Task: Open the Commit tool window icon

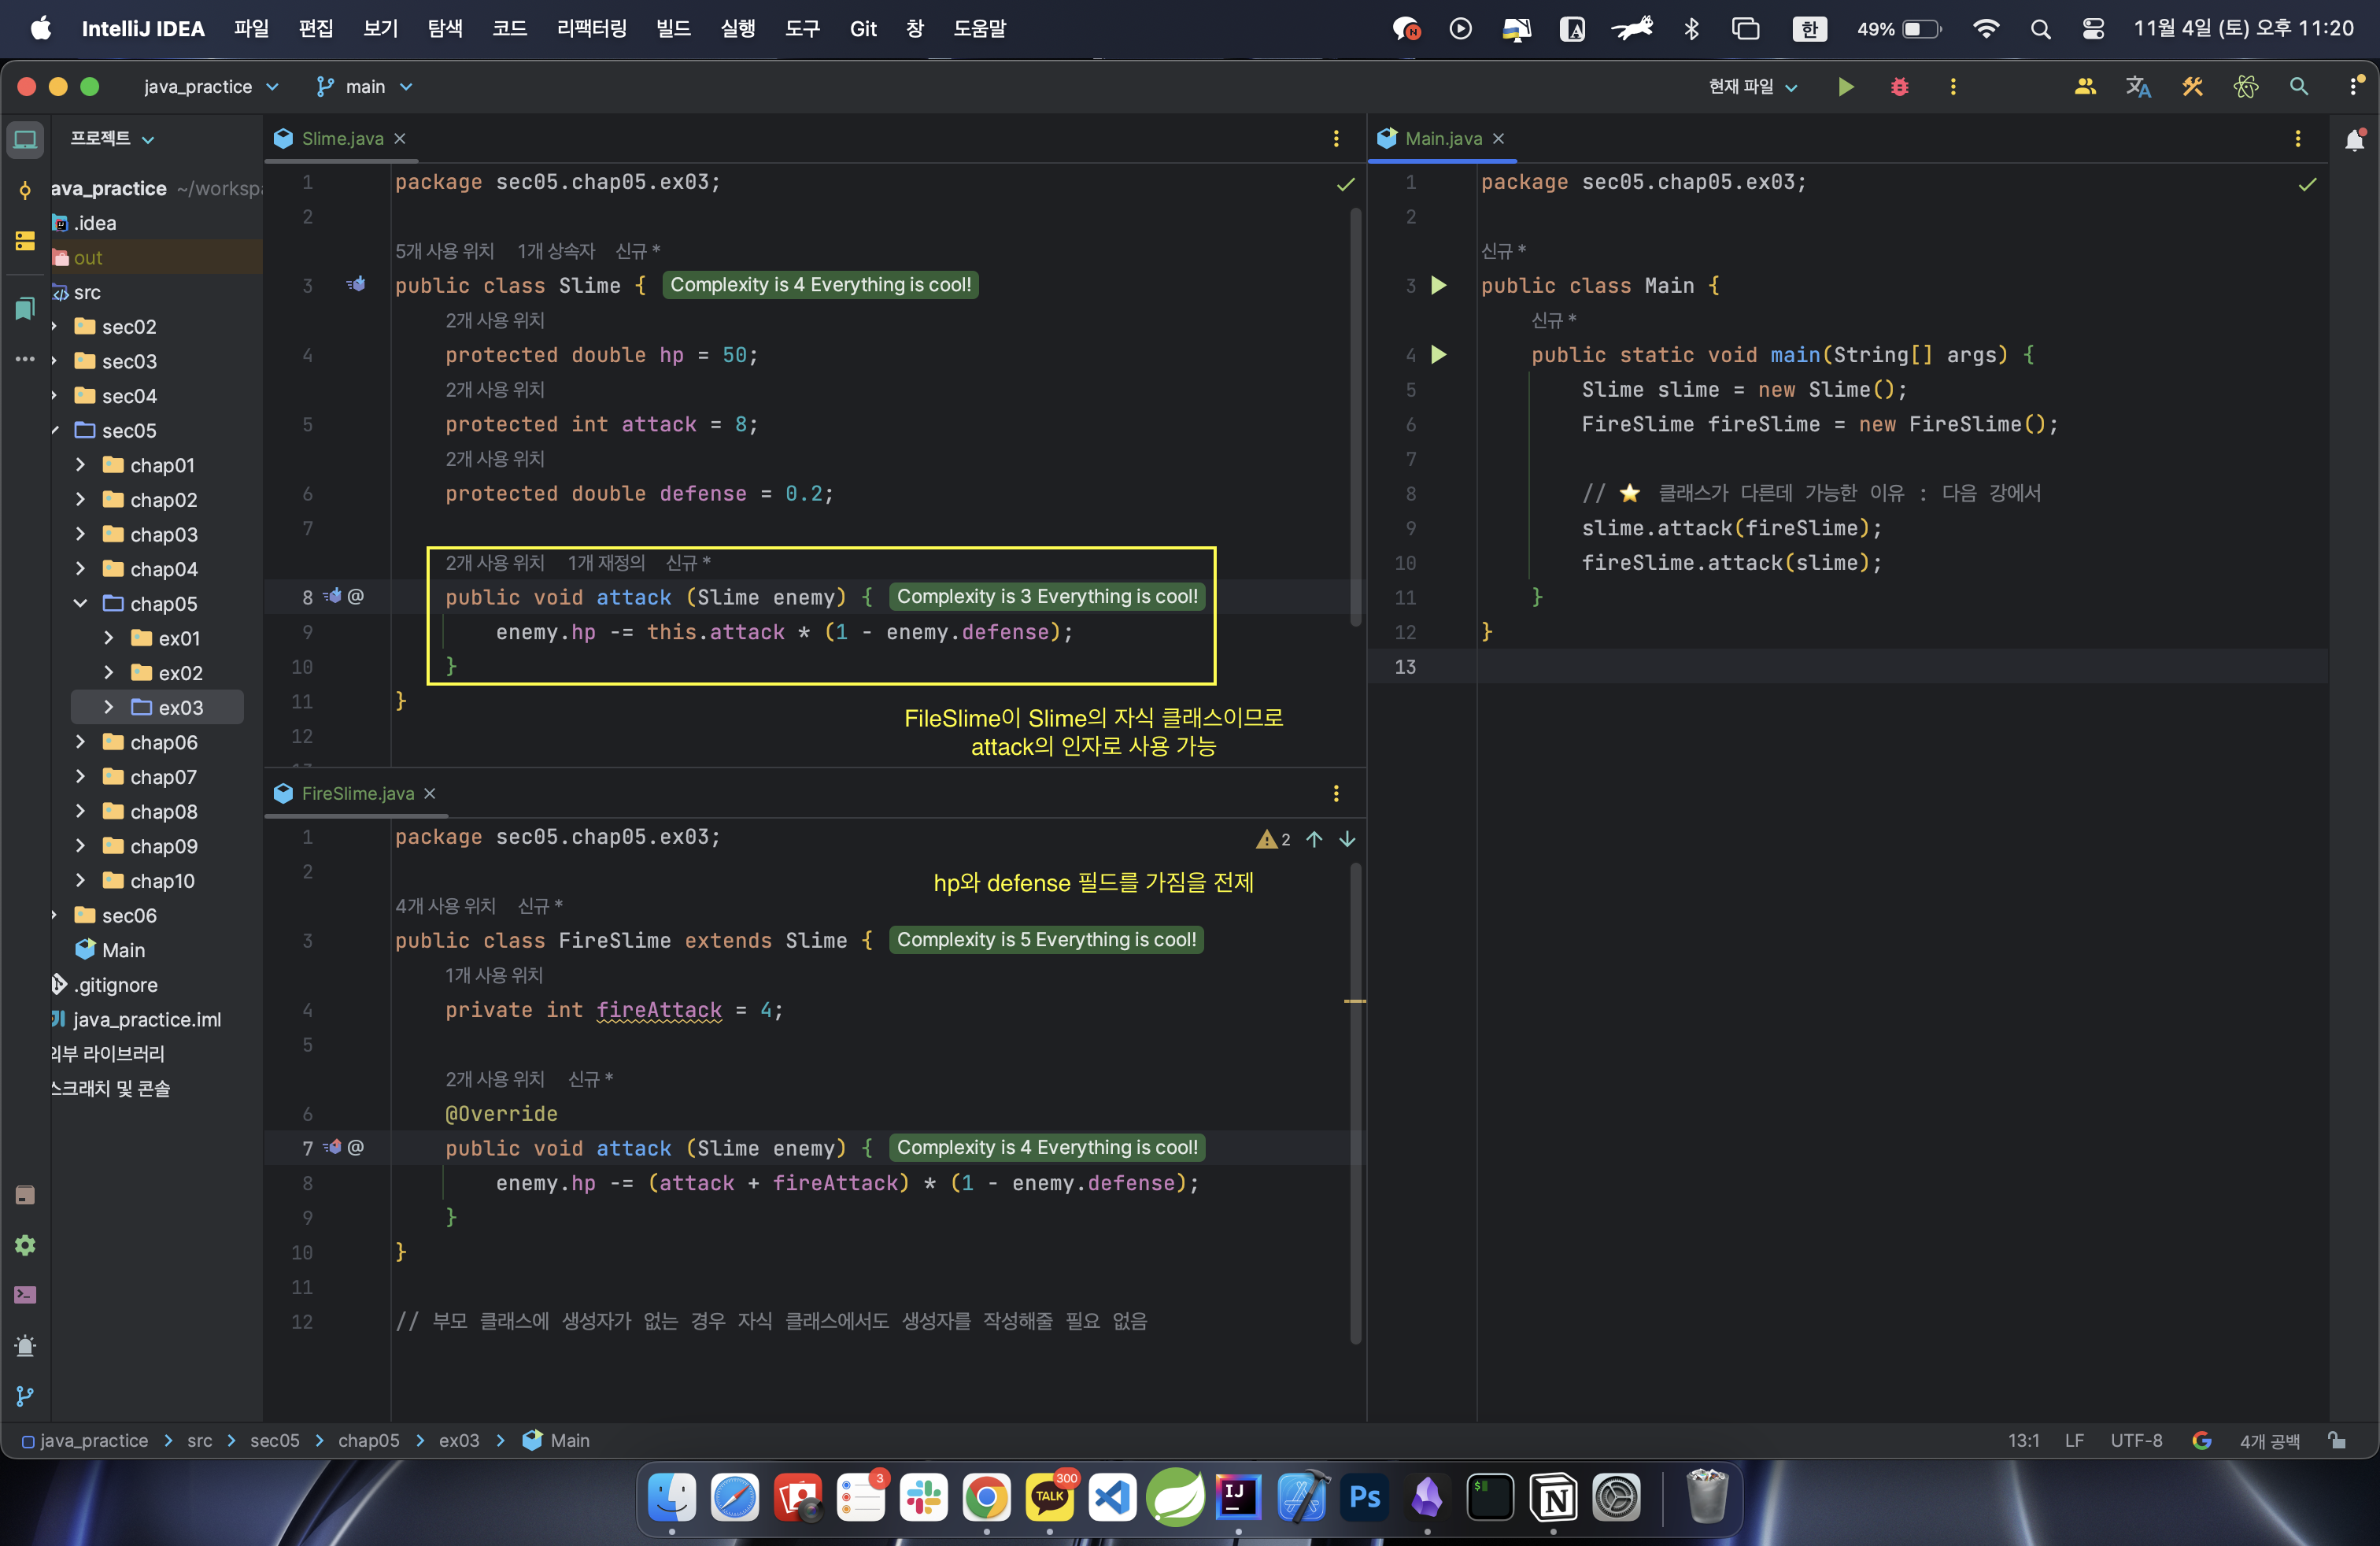Action: pyautogui.click(x=25, y=190)
